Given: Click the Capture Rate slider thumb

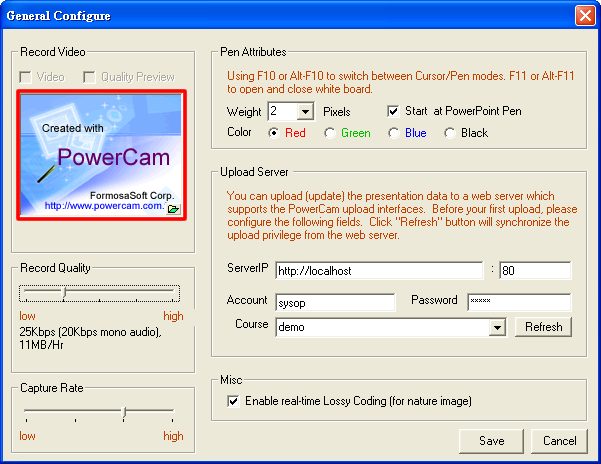Looking at the screenshot, I should click(x=123, y=413).
